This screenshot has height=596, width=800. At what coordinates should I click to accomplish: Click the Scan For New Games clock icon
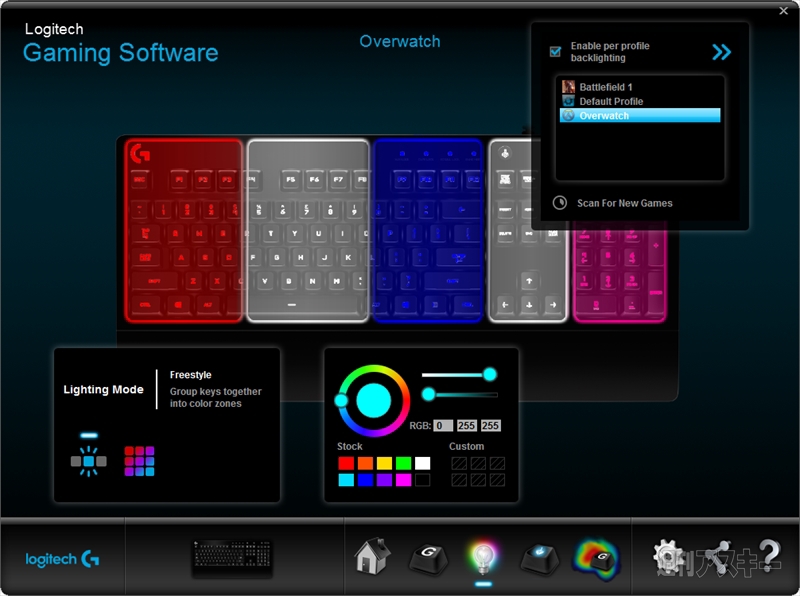tap(560, 203)
